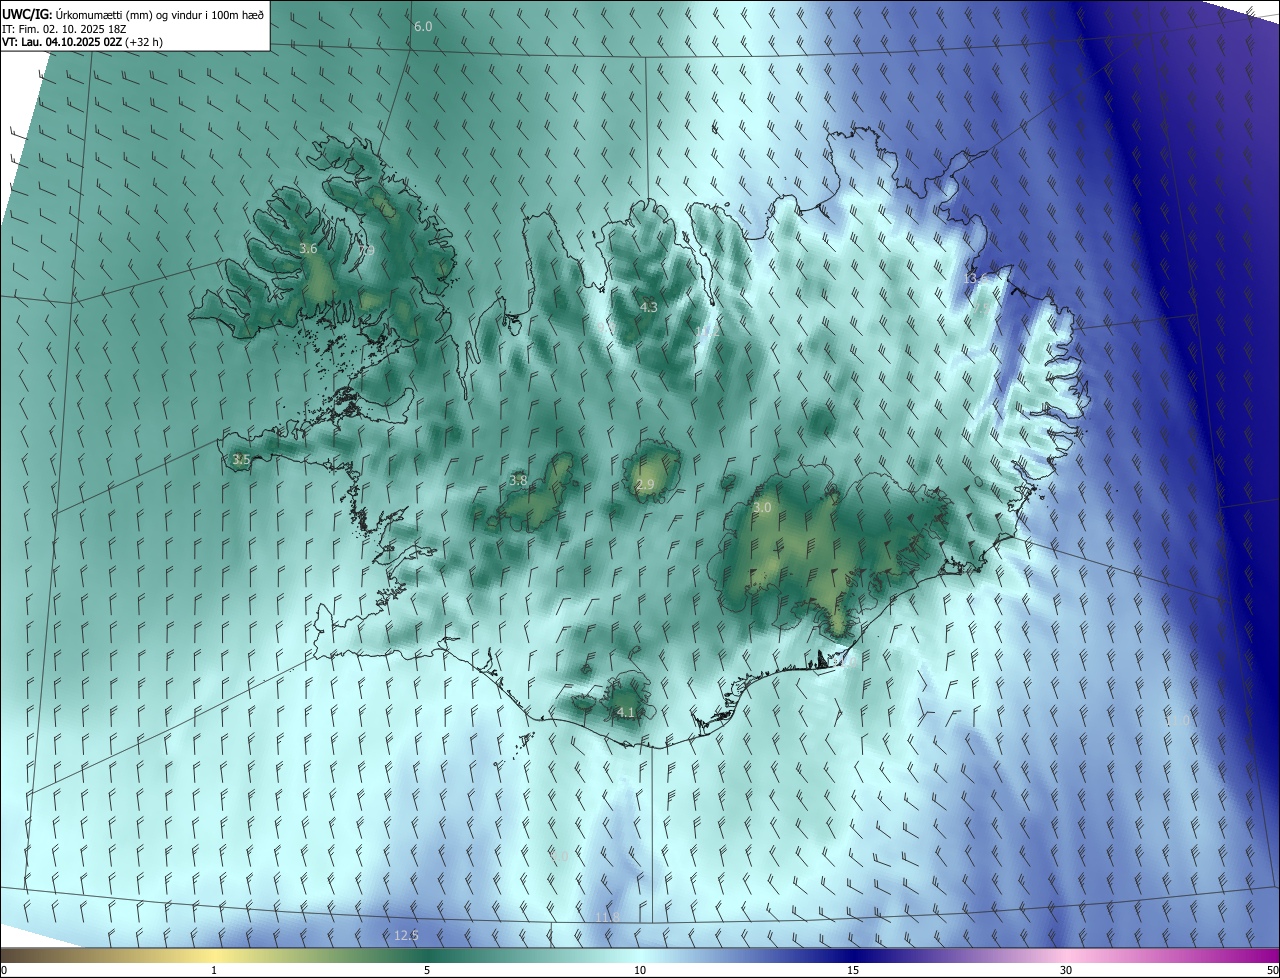Click the 5 tick on the colour scale
This screenshot has width=1280, height=978.
pyautogui.click(x=427, y=970)
